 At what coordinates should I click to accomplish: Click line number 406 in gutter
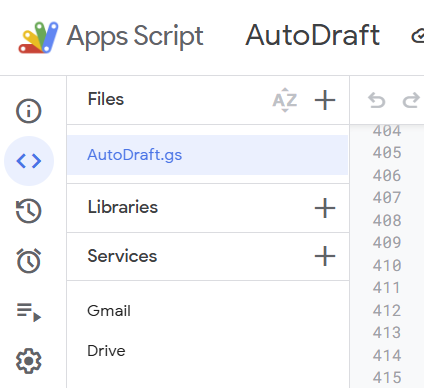[x=387, y=176]
